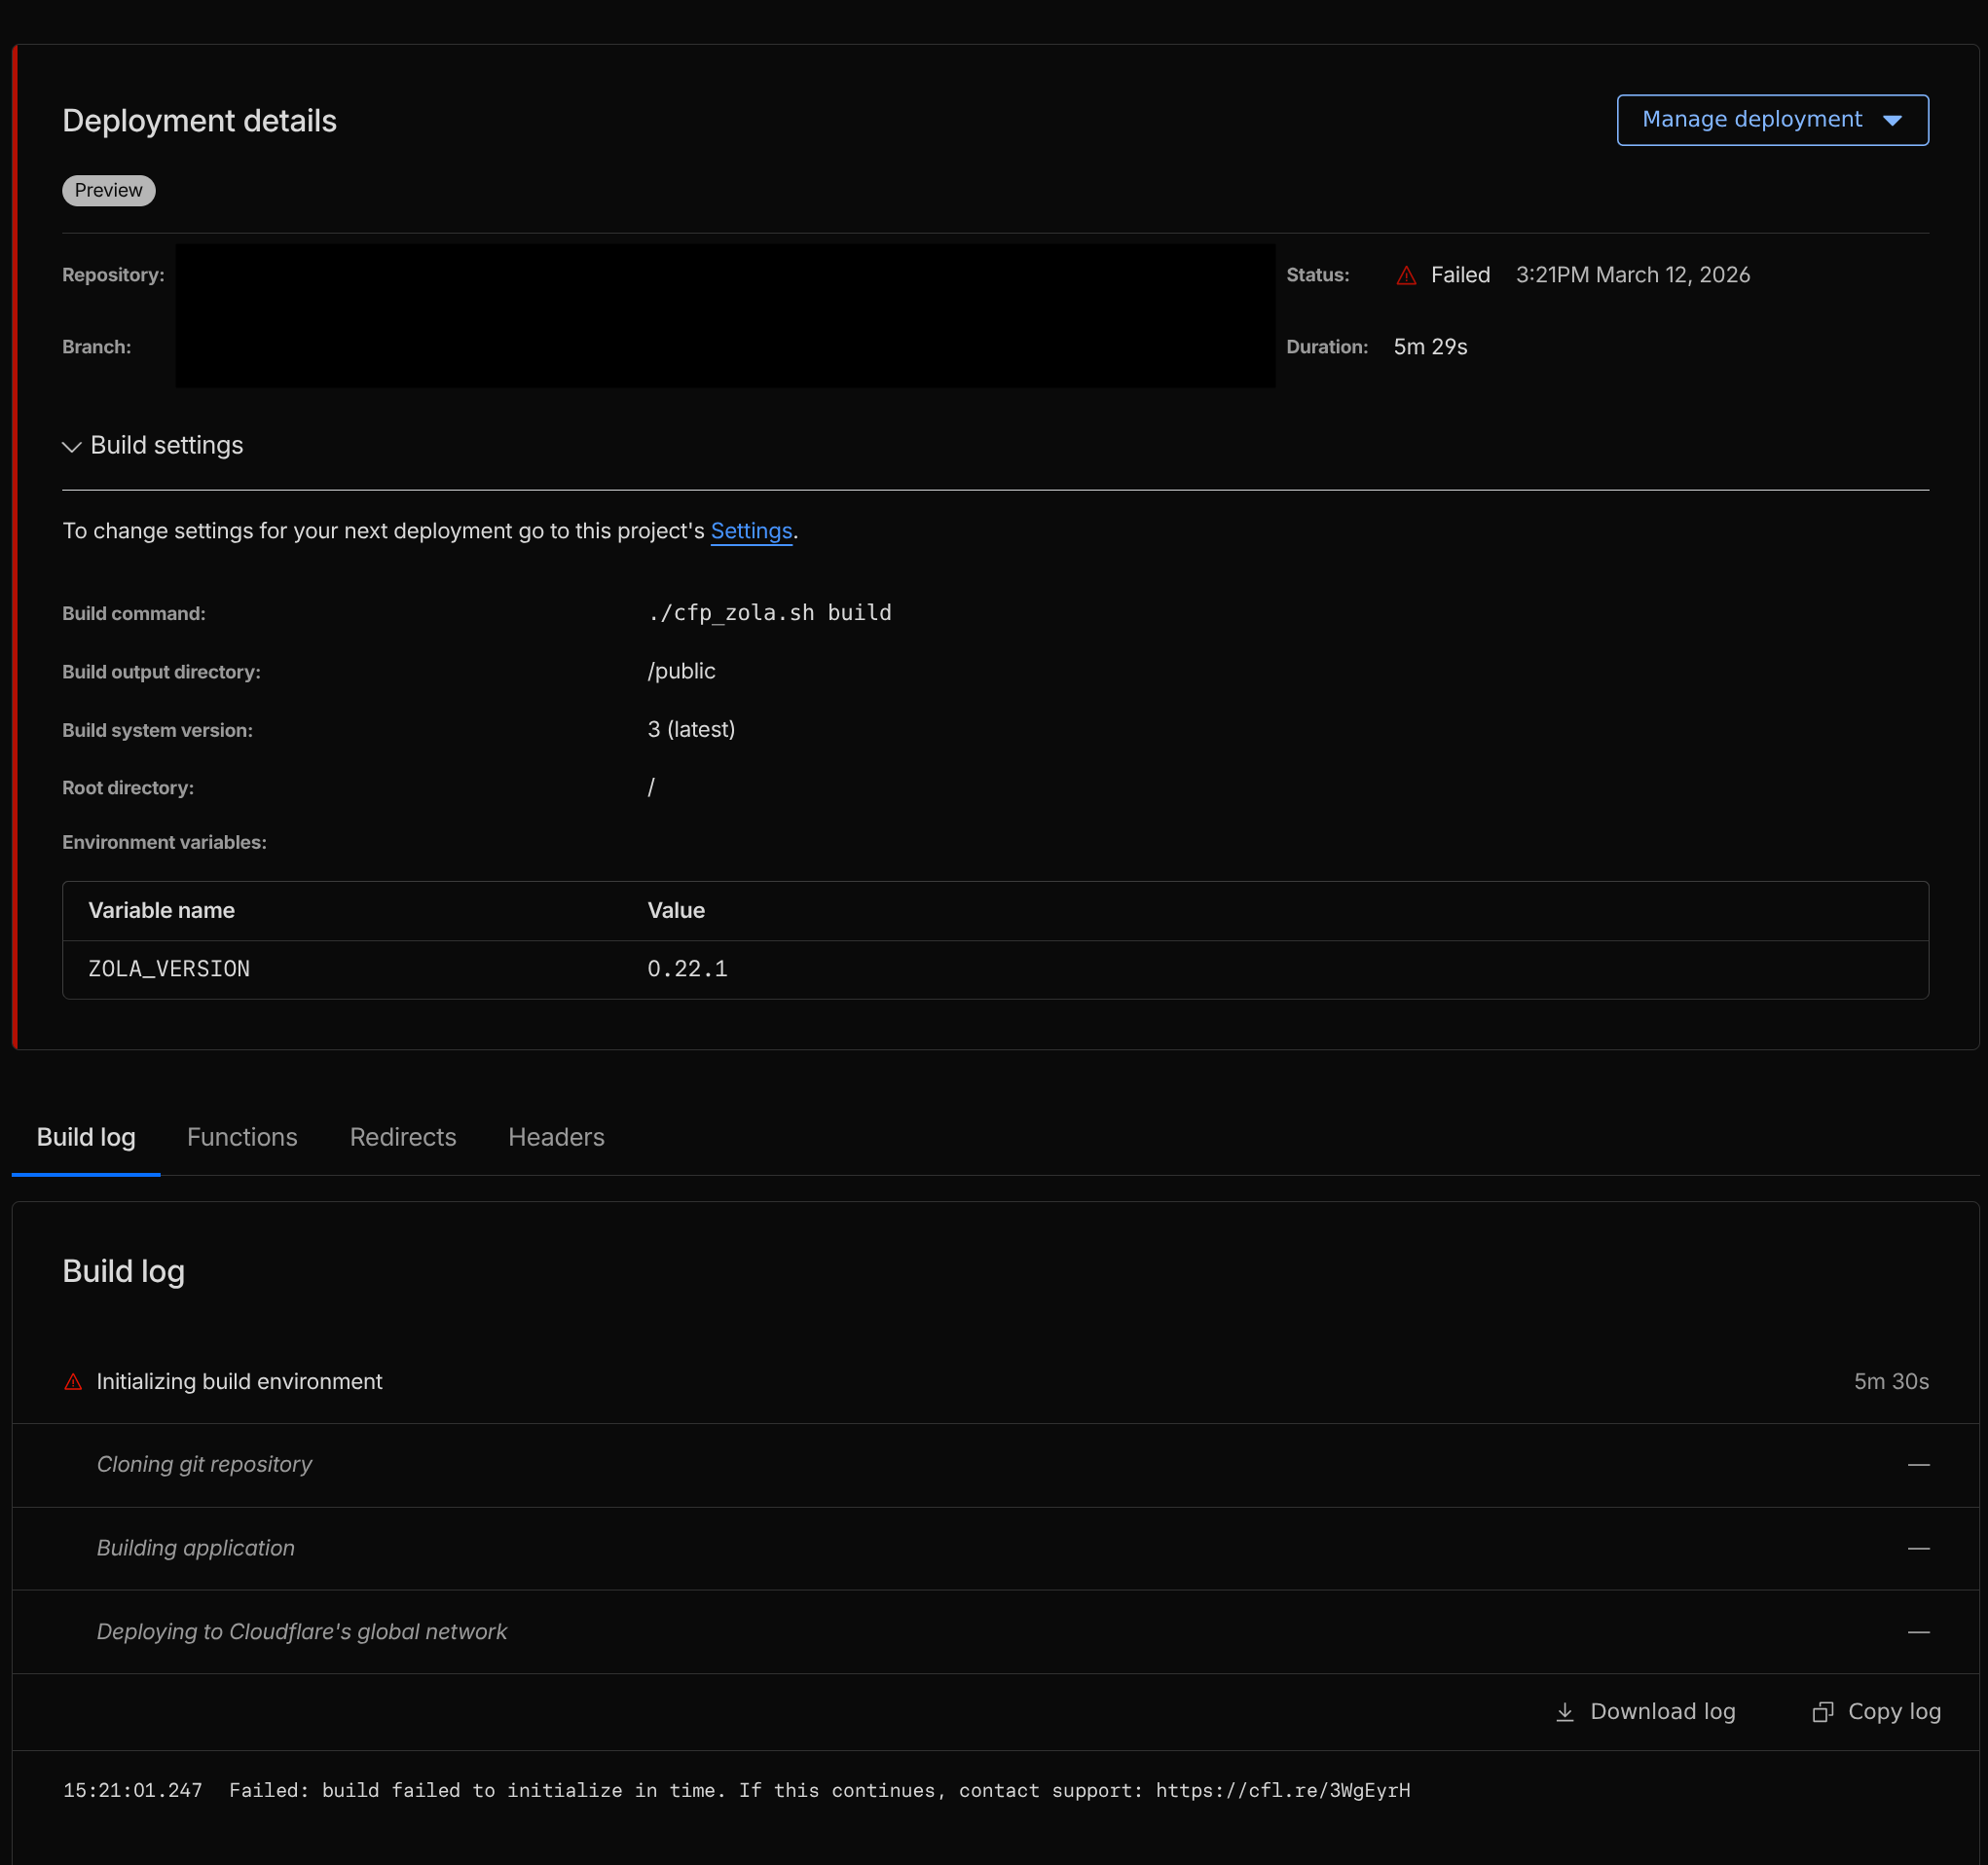Image resolution: width=1988 pixels, height=1865 pixels.
Task: Expand the Initializing build environment step
Action: coord(239,1382)
